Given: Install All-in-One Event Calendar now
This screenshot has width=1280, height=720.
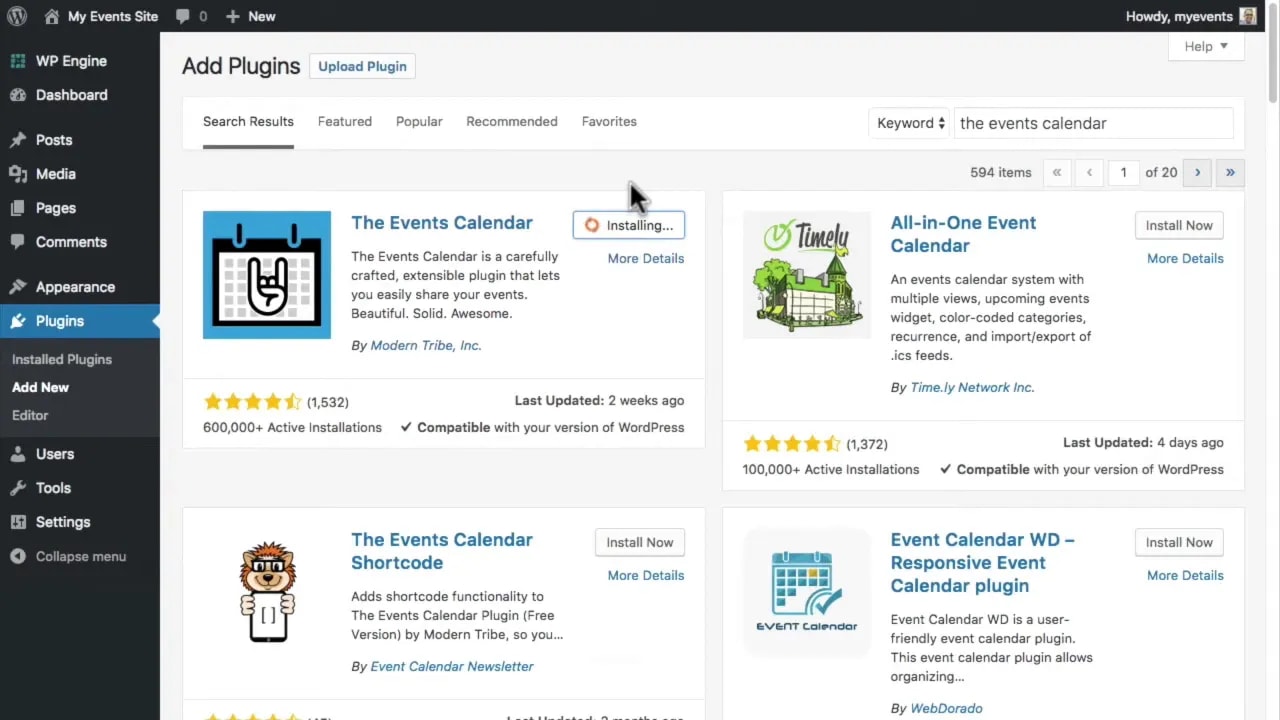Looking at the screenshot, I should coord(1179,225).
